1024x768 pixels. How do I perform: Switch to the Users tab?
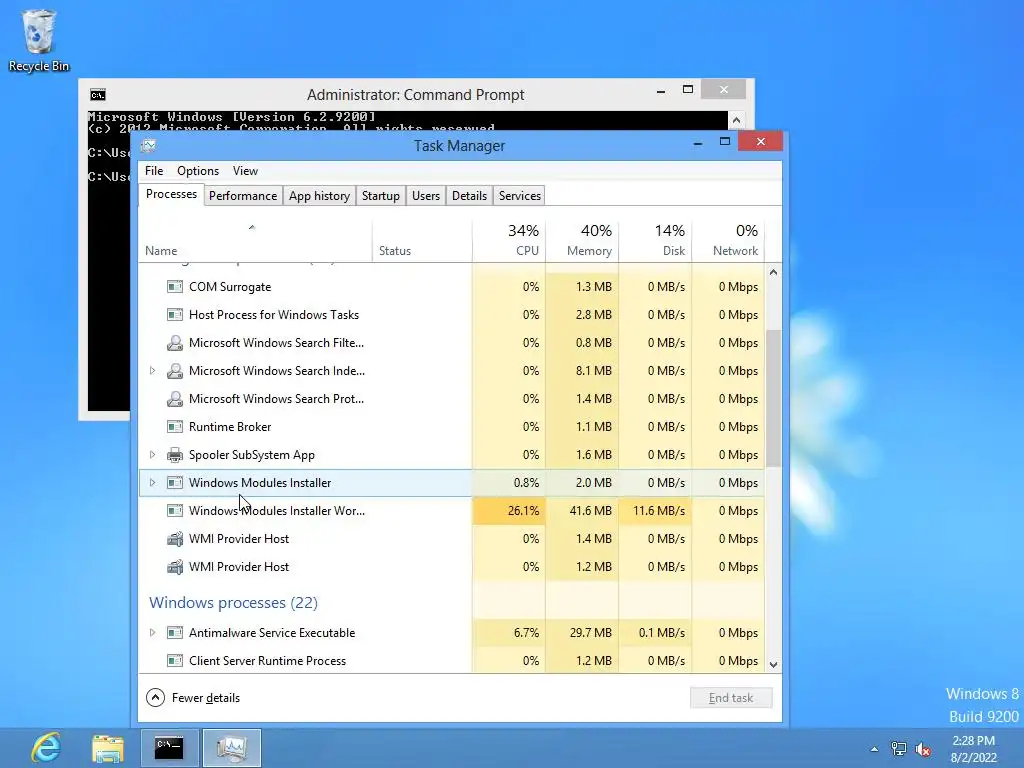tap(426, 196)
